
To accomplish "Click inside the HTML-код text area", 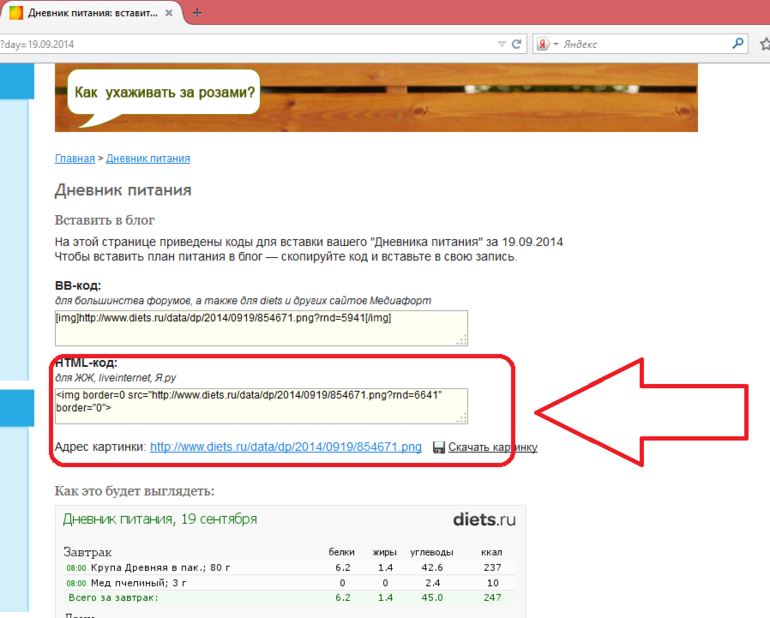I will point(261,406).
